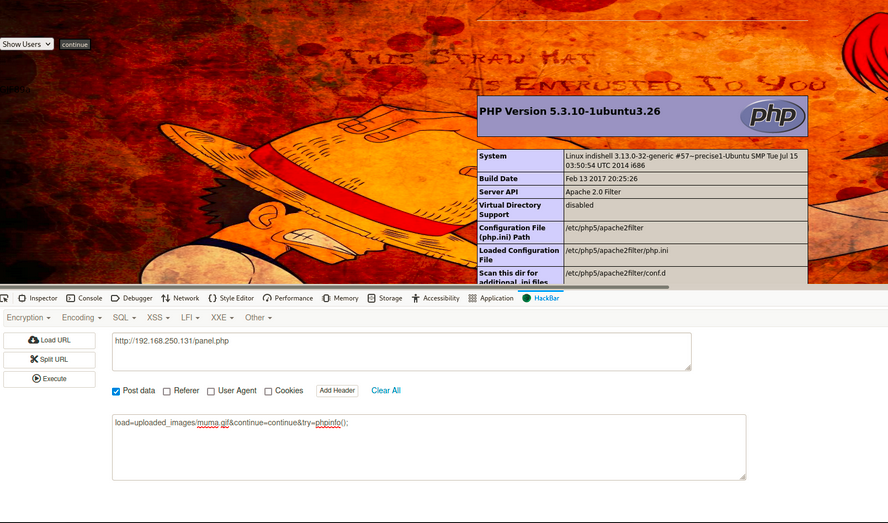The height and width of the screenshot is (523, 888).
Task: Click the Network arrows icon
Action: [x=165, y=298]
